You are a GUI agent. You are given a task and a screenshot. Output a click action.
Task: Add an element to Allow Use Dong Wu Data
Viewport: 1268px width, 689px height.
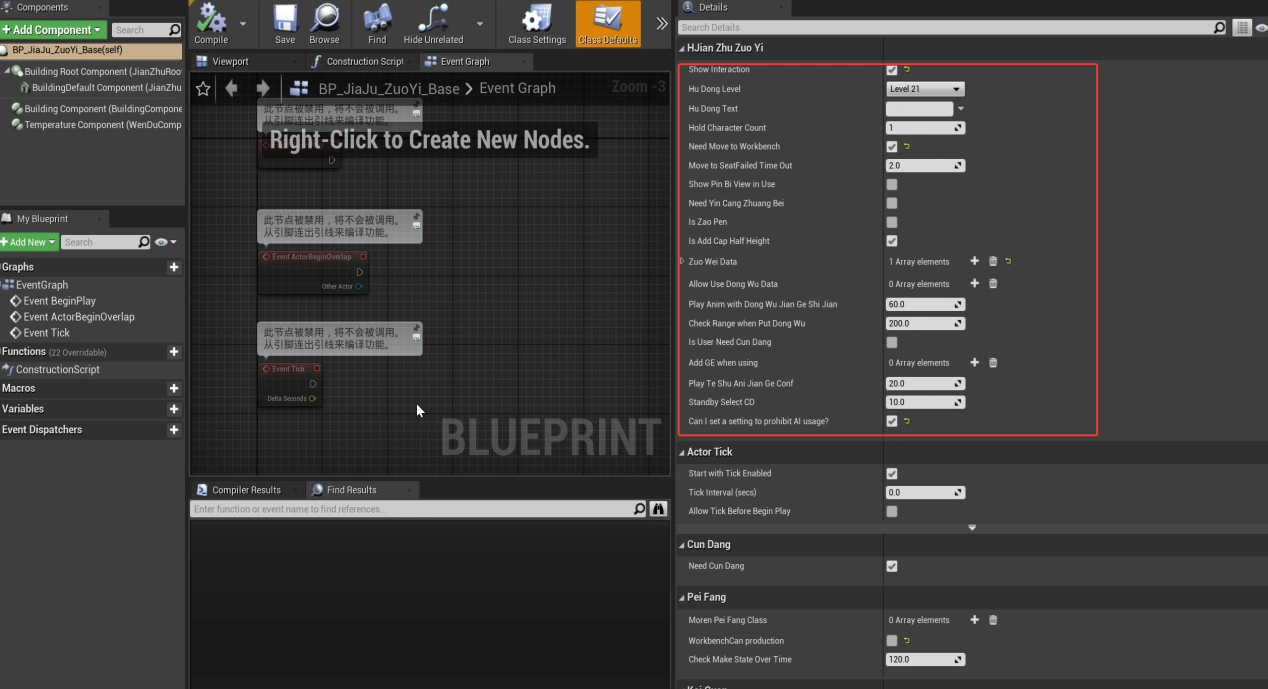(x=975, y=284)
